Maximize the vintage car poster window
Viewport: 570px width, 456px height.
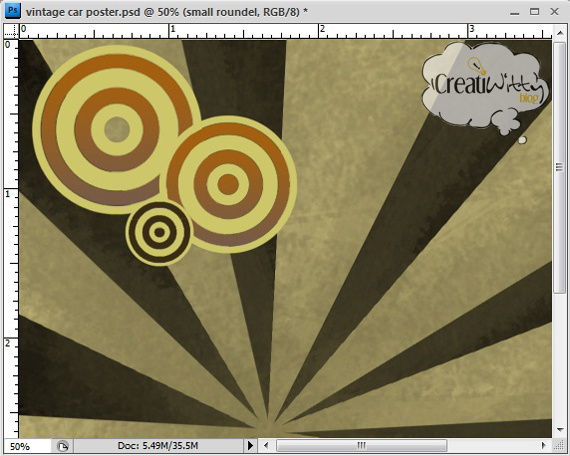tap(534, 12)
